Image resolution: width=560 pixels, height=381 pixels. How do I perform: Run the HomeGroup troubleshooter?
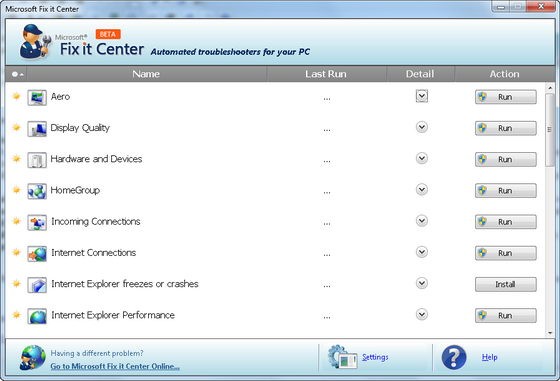[506, 191]
